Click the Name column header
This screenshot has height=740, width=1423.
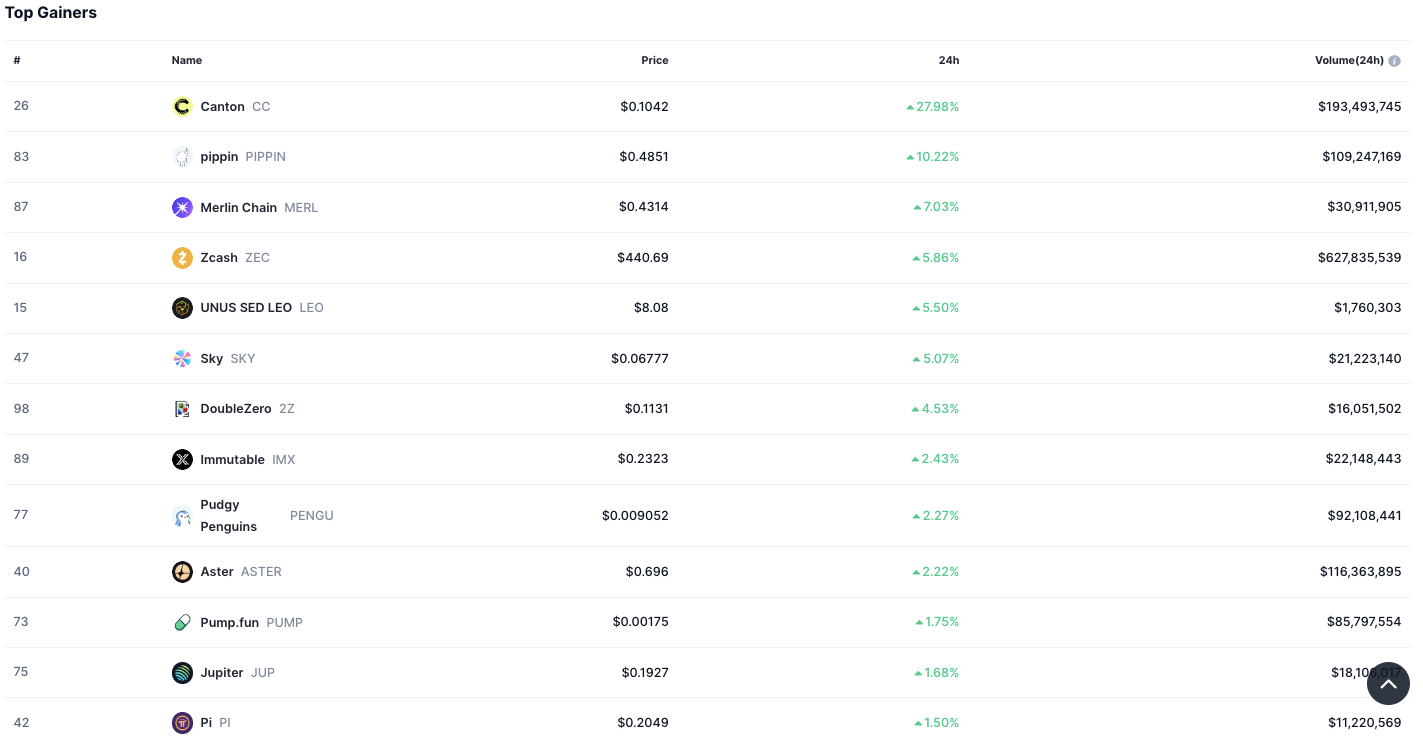(187, 60)
